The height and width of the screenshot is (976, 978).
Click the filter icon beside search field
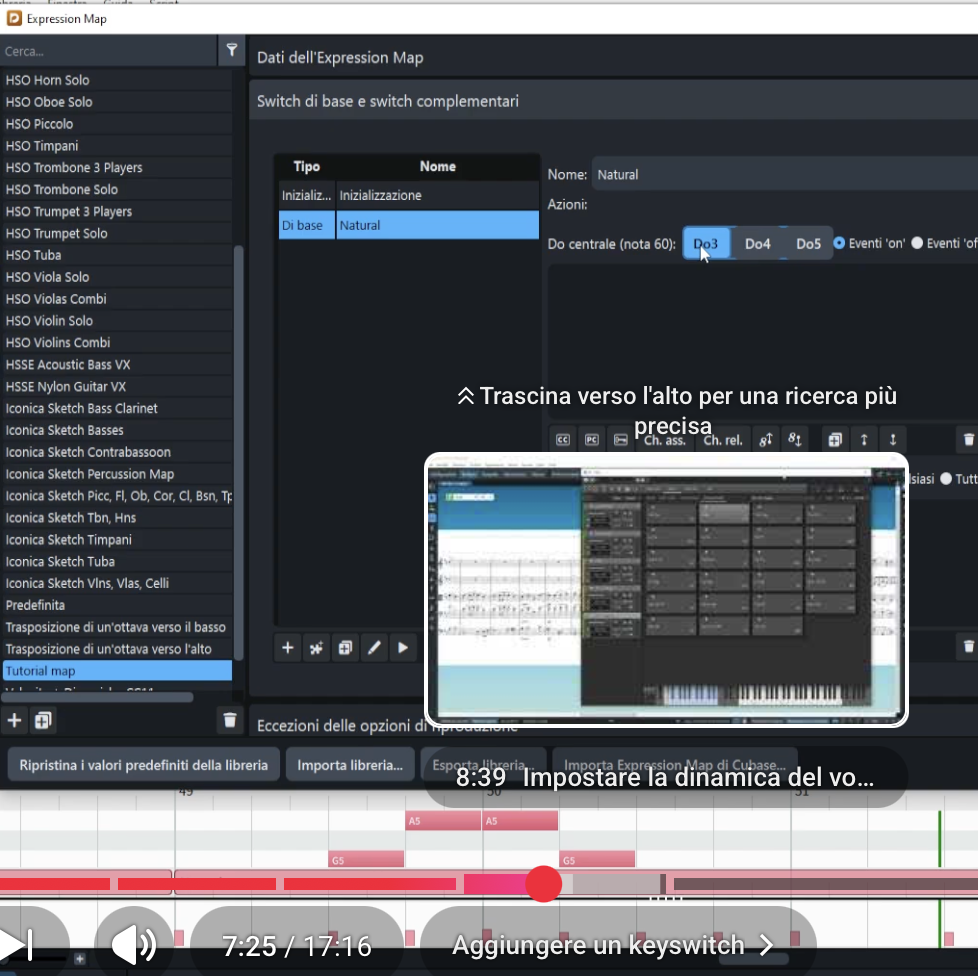231,50
